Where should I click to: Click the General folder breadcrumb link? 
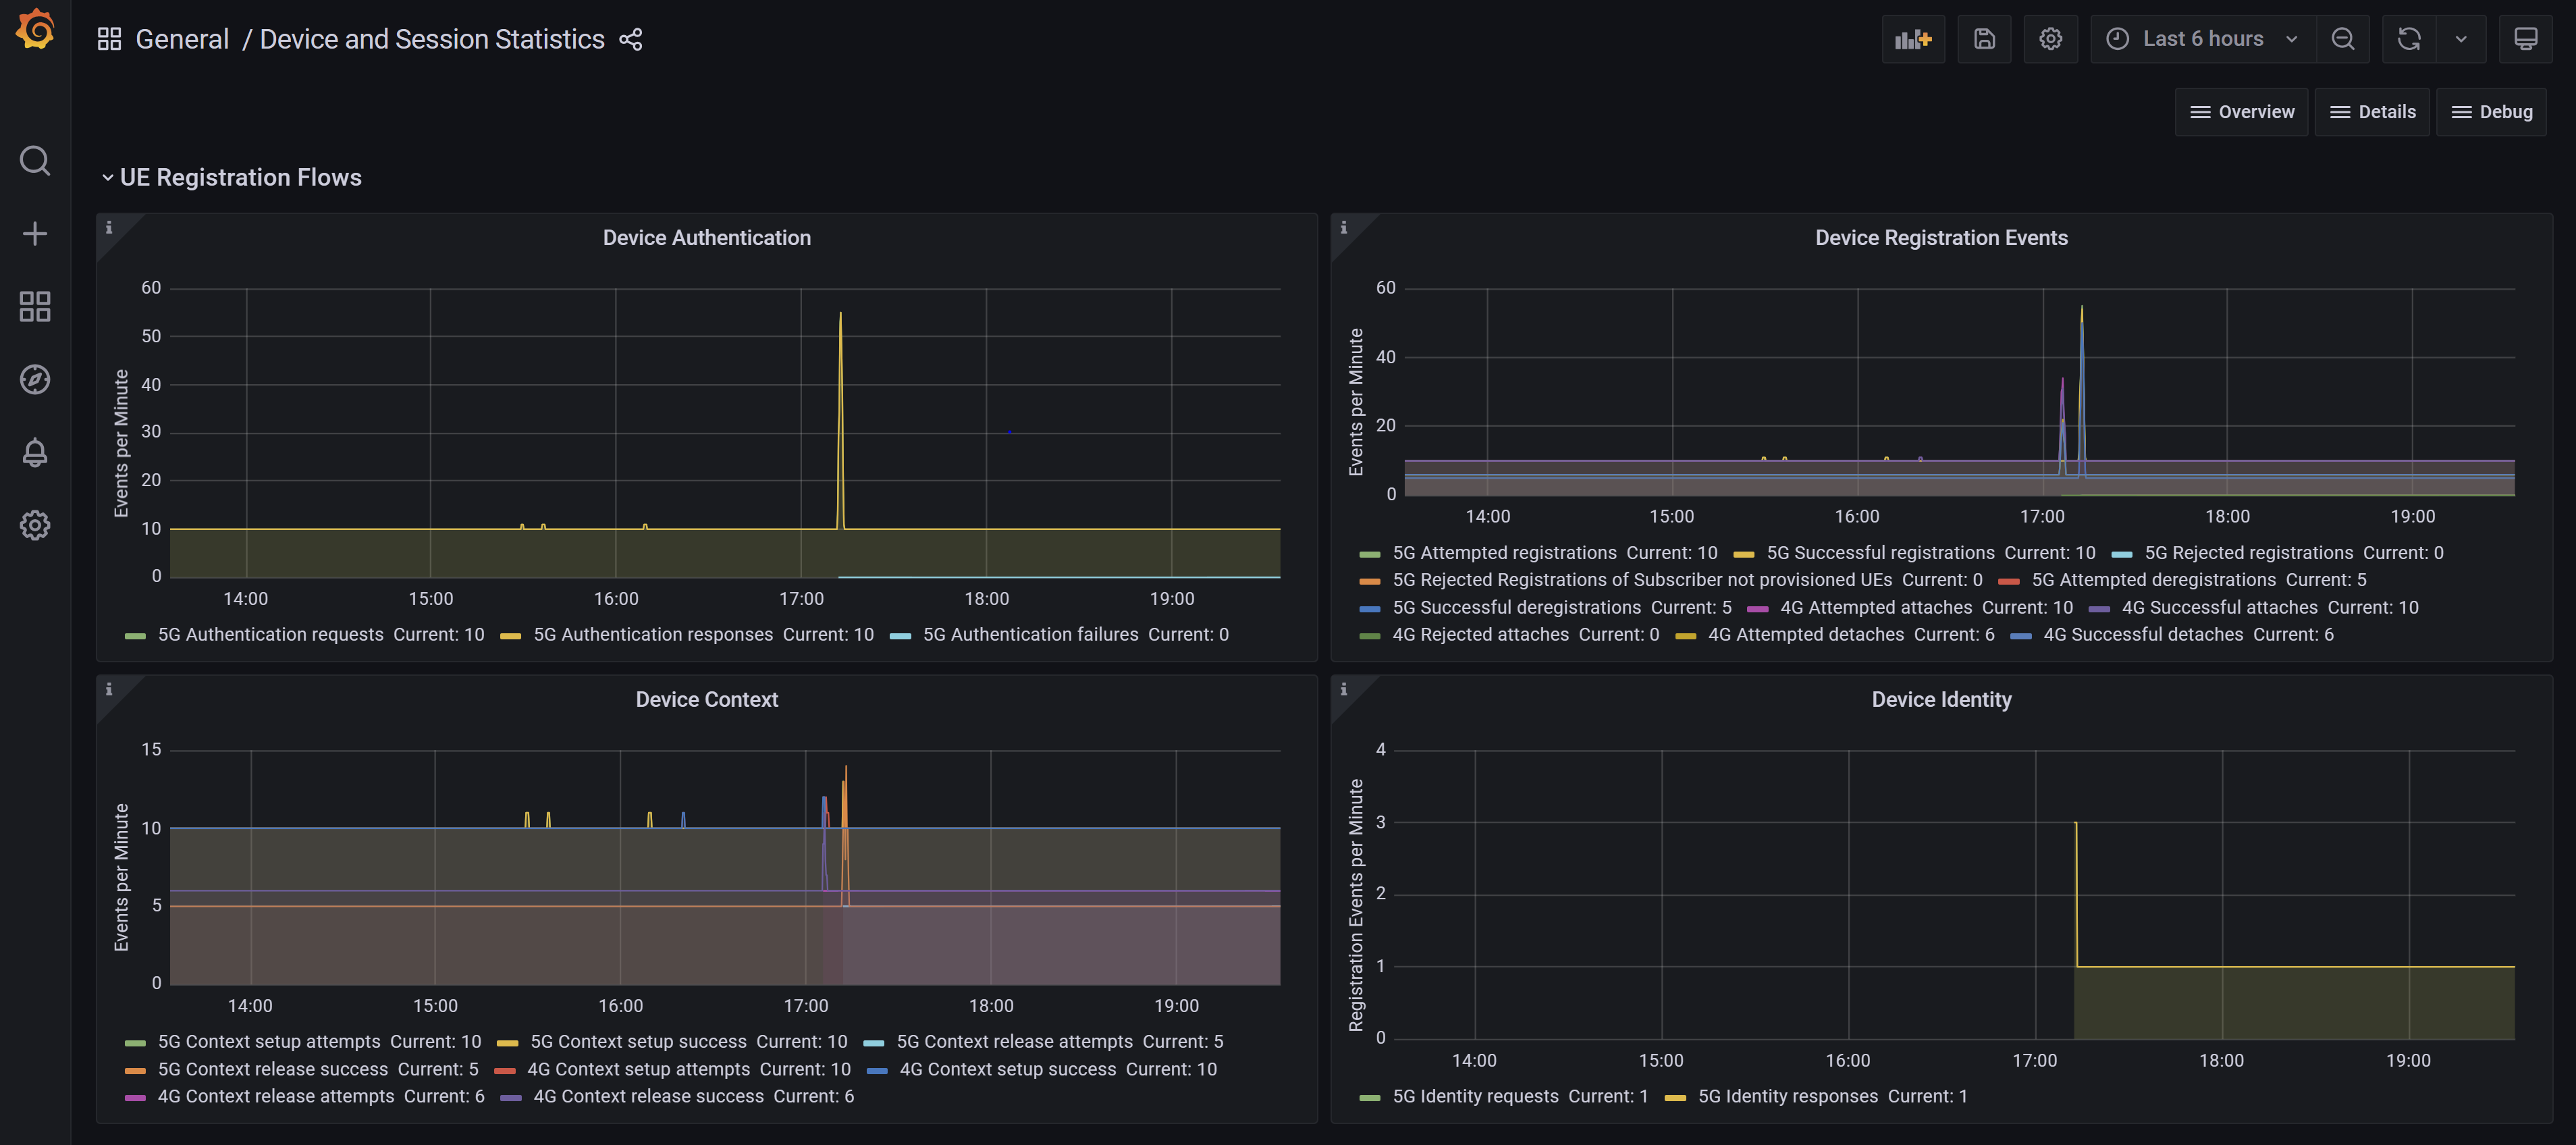click(x=182, y=39)
